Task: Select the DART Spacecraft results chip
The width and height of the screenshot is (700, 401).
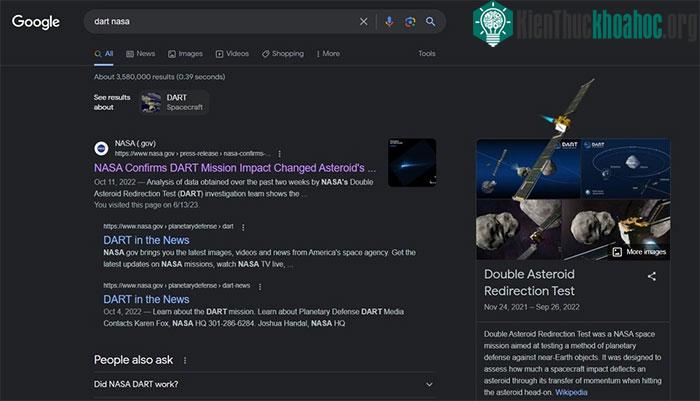Action: (x=174, y=102)
